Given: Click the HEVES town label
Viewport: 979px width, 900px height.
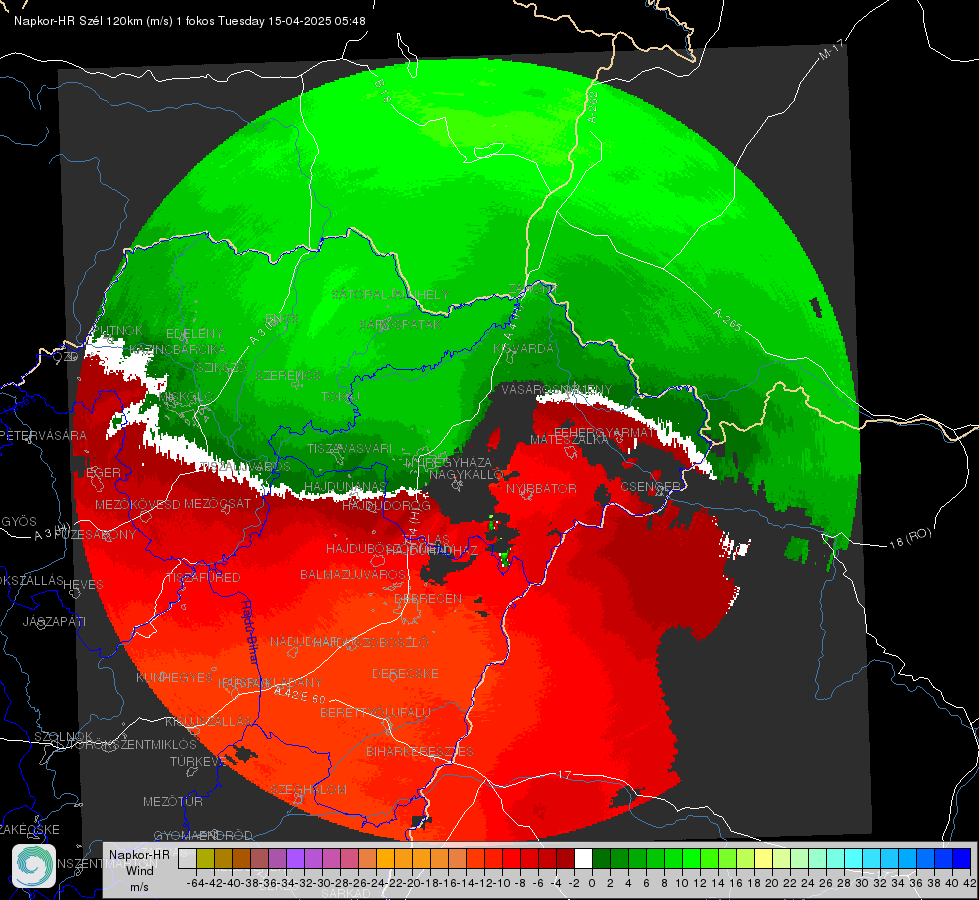Looking at the screenshot, I should (x=84, y=585).
